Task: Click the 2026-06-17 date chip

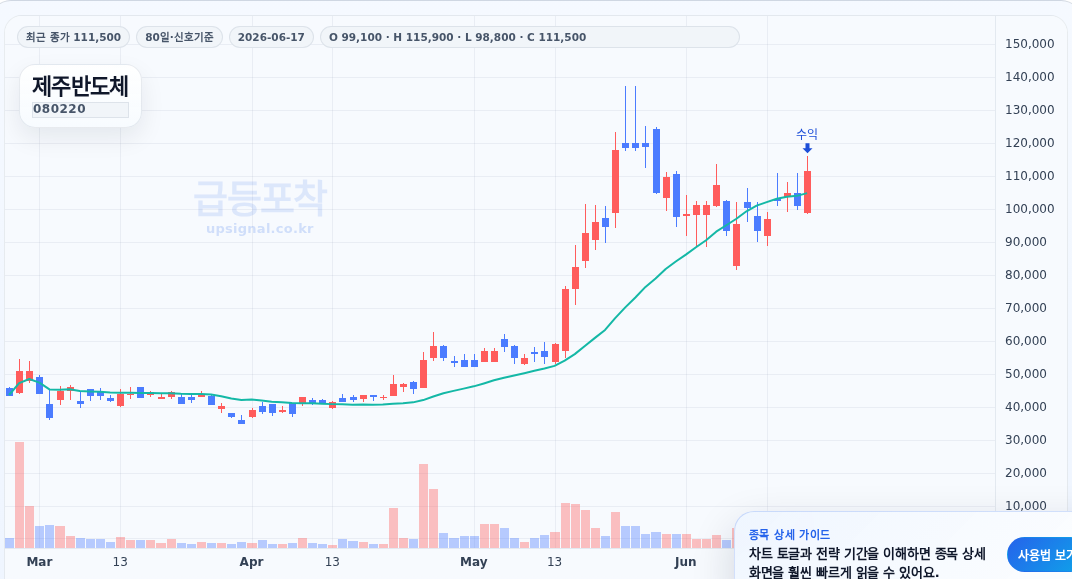Action: [x=271, y=37]
